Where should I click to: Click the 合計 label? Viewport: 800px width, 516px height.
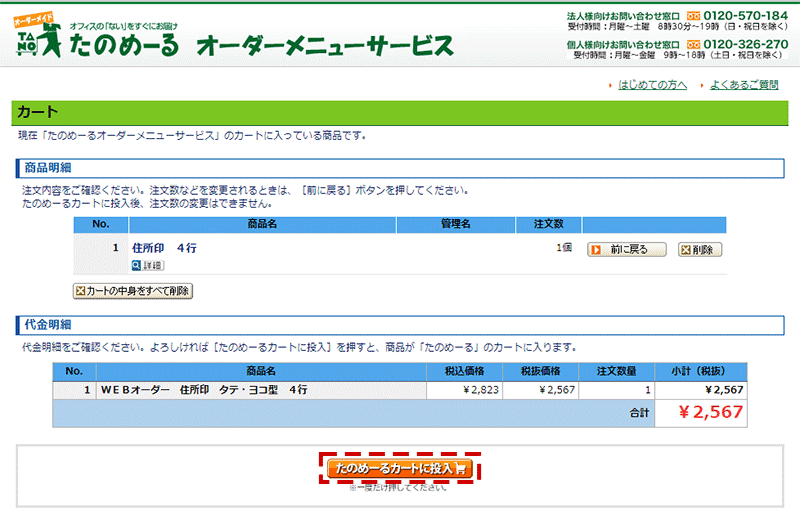[639, 413]
